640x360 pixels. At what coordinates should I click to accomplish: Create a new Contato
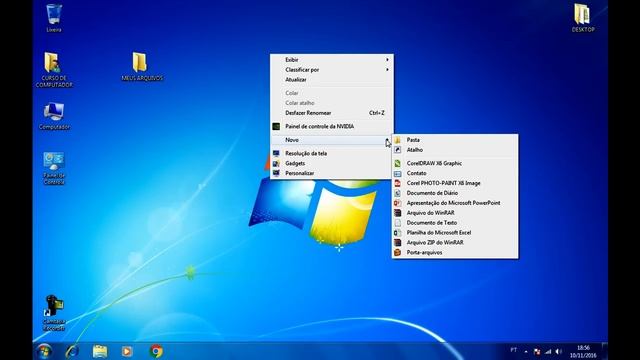pos(455,173)
